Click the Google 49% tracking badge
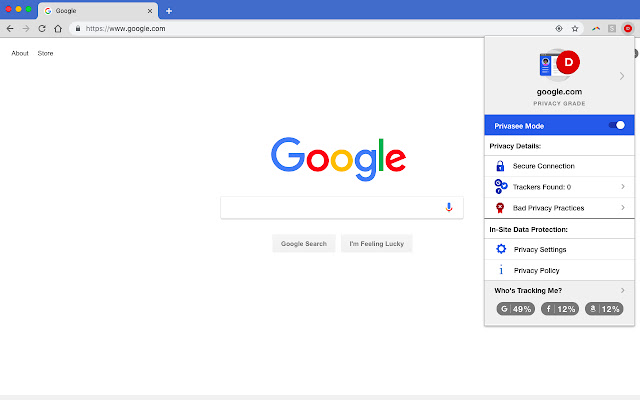This screenshot has width=640, height=400. pyautogui.click(x=516, y=309)
